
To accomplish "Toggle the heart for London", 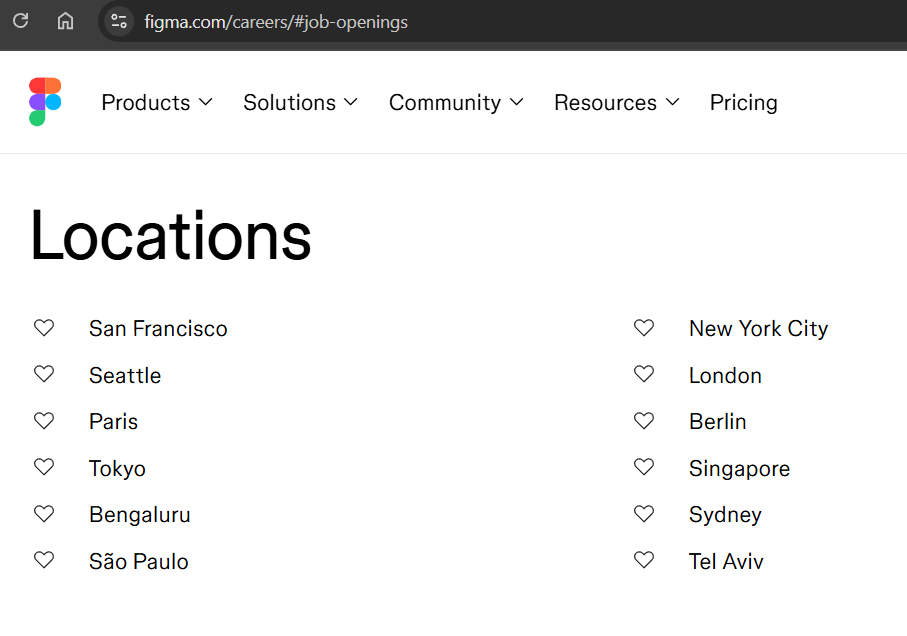I will pos(644,374).
